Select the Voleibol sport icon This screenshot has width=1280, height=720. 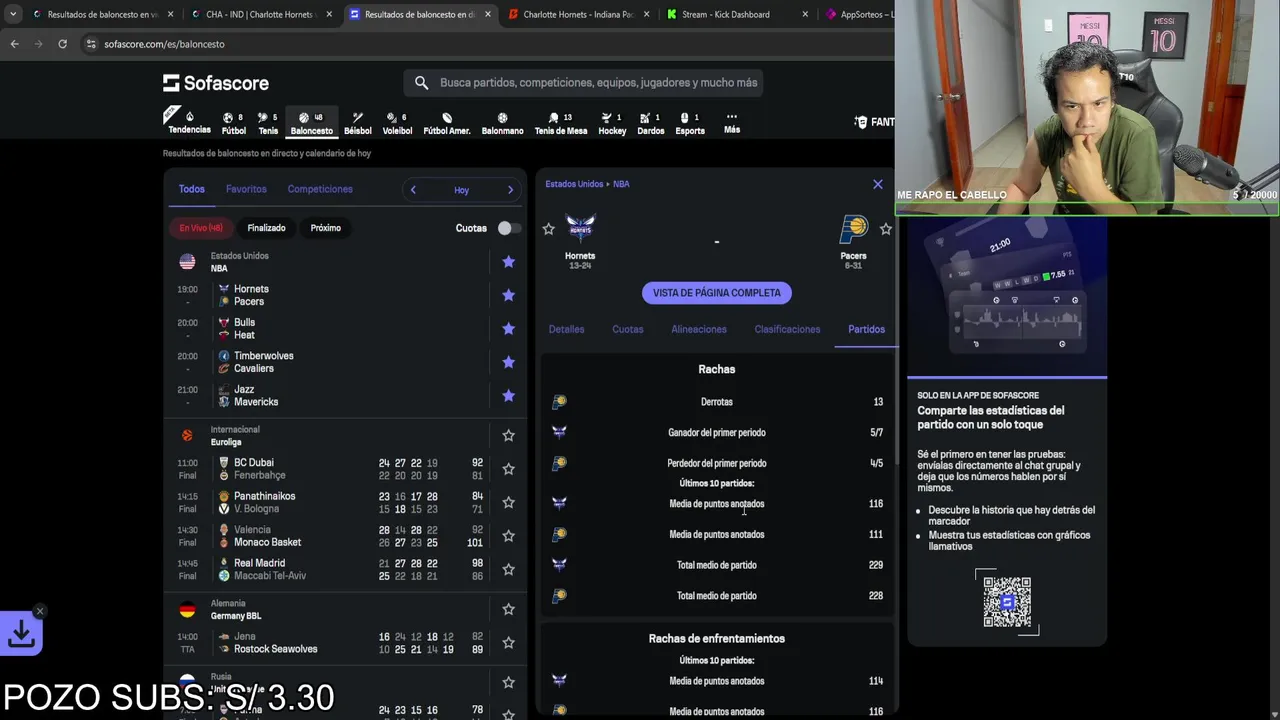point(397,123)
